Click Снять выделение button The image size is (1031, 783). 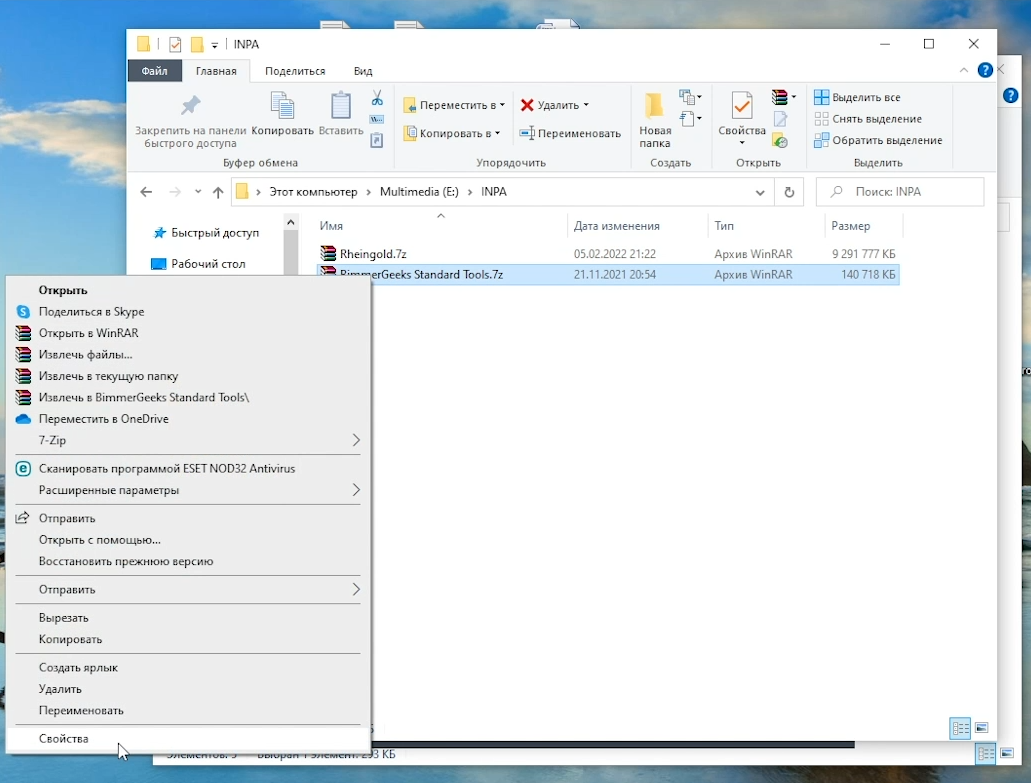tap(868, 119)
